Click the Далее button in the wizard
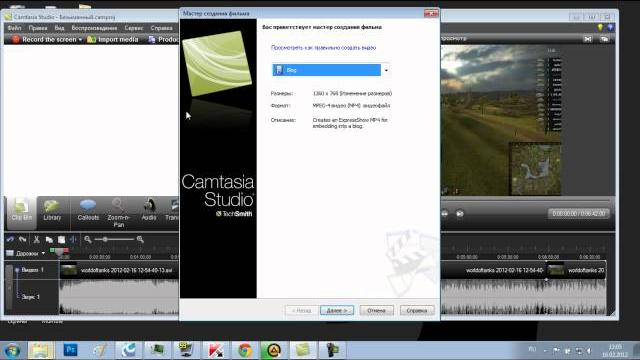 [x=337, y=311]
